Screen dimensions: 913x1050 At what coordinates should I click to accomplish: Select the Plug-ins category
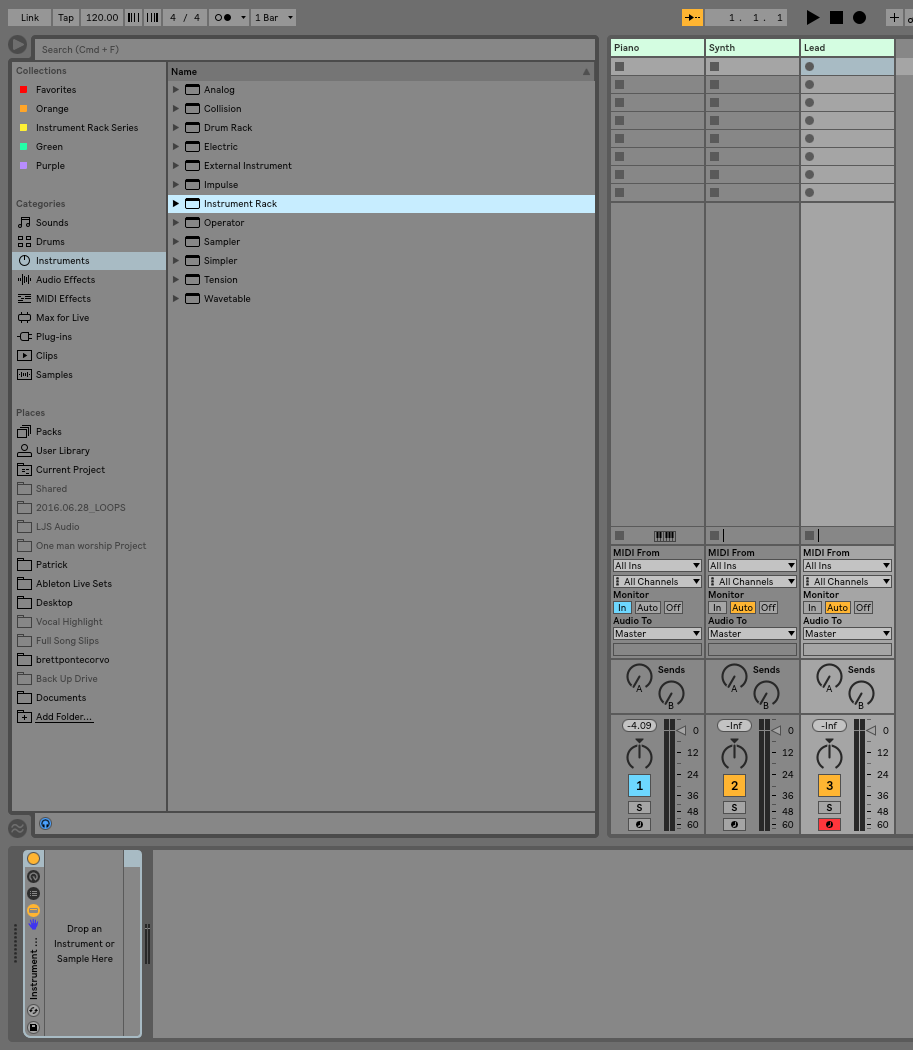point(54,337)
